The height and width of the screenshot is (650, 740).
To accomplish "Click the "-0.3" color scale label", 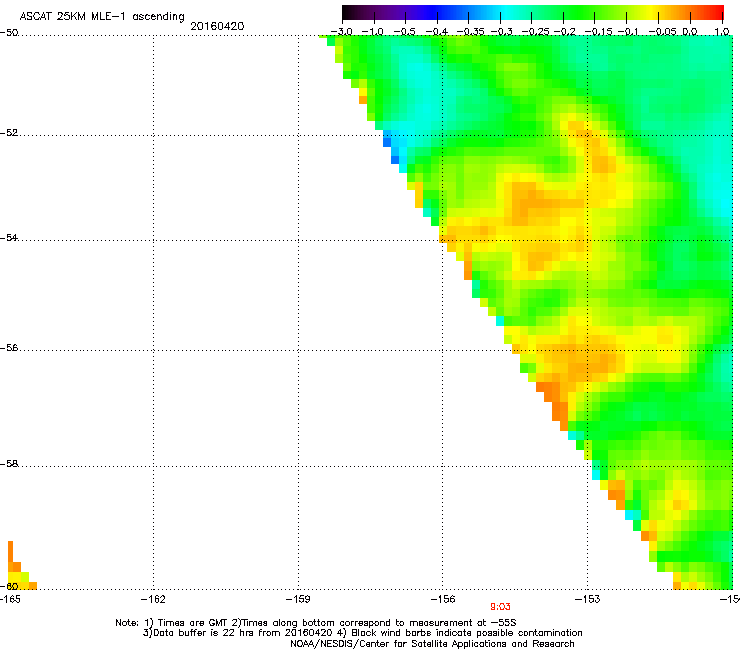I will pyautogui.click(x=502, y=32).
